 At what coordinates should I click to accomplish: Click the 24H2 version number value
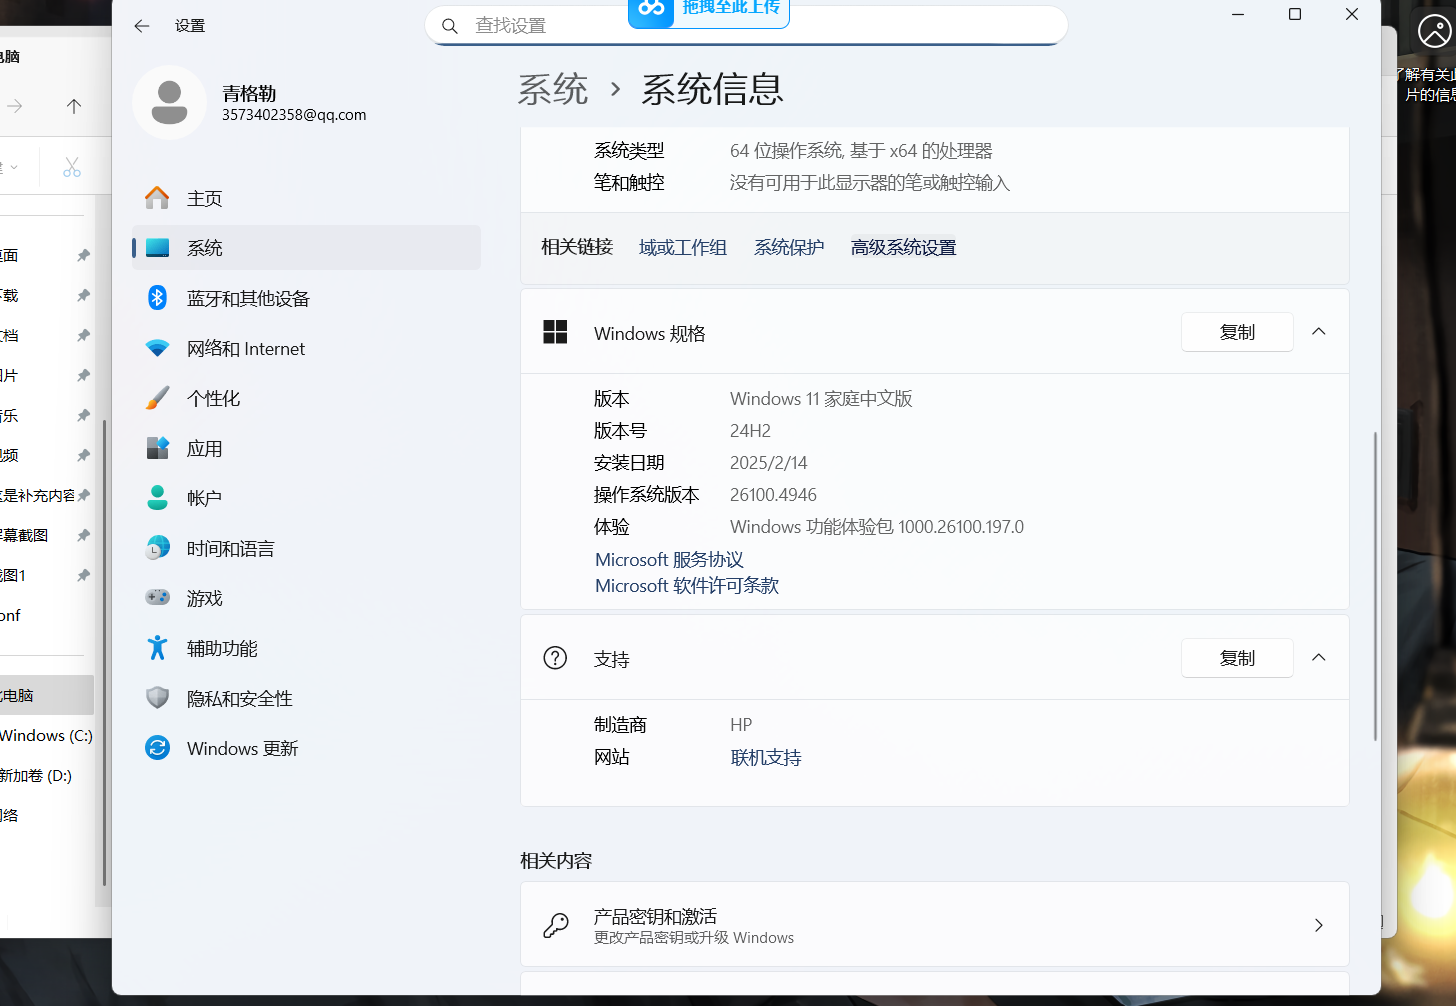point(750,431)
